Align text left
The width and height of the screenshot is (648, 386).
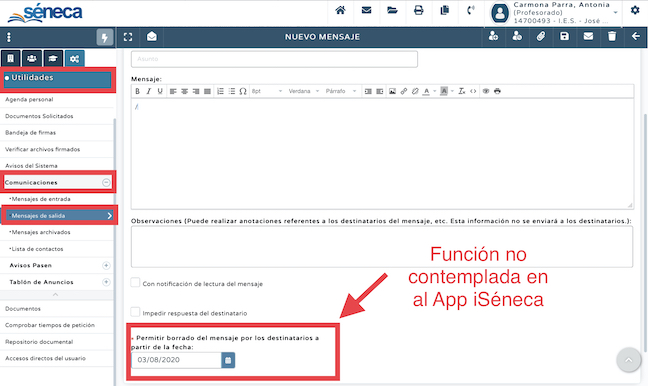pyautogui.click(x=173, y=91)
